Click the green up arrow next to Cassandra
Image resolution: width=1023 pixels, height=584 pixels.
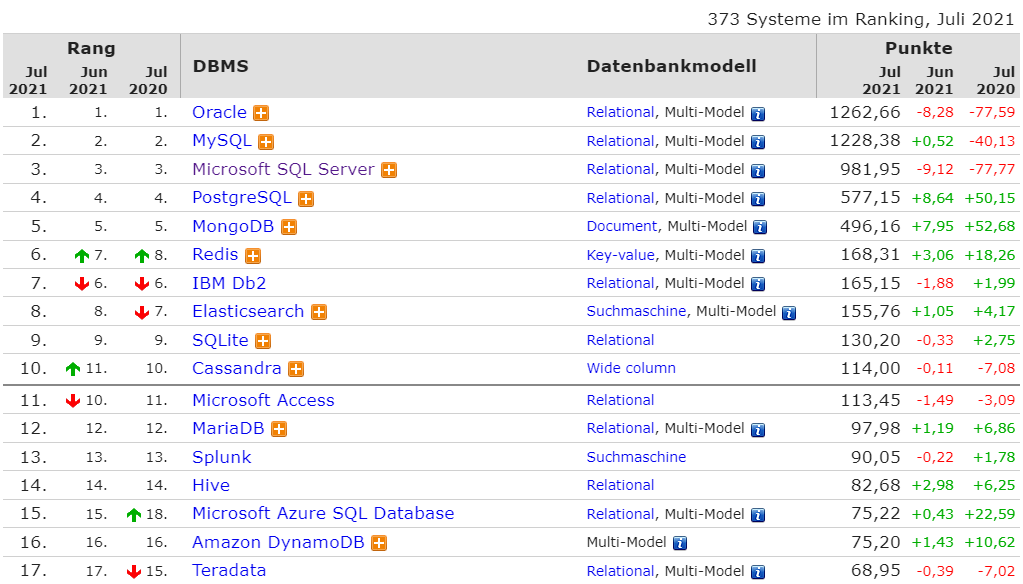pyautogui.click(x=71, y=370)
